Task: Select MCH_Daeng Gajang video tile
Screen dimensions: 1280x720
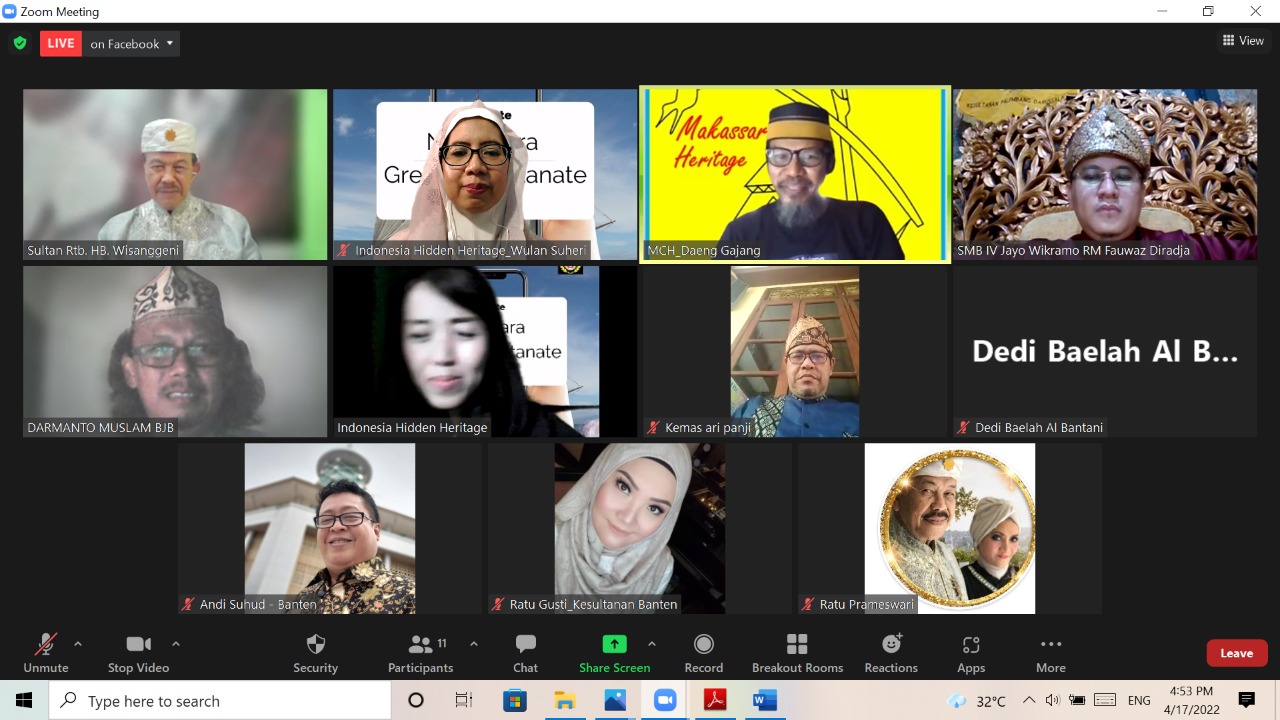Action: tap(795, 175)
